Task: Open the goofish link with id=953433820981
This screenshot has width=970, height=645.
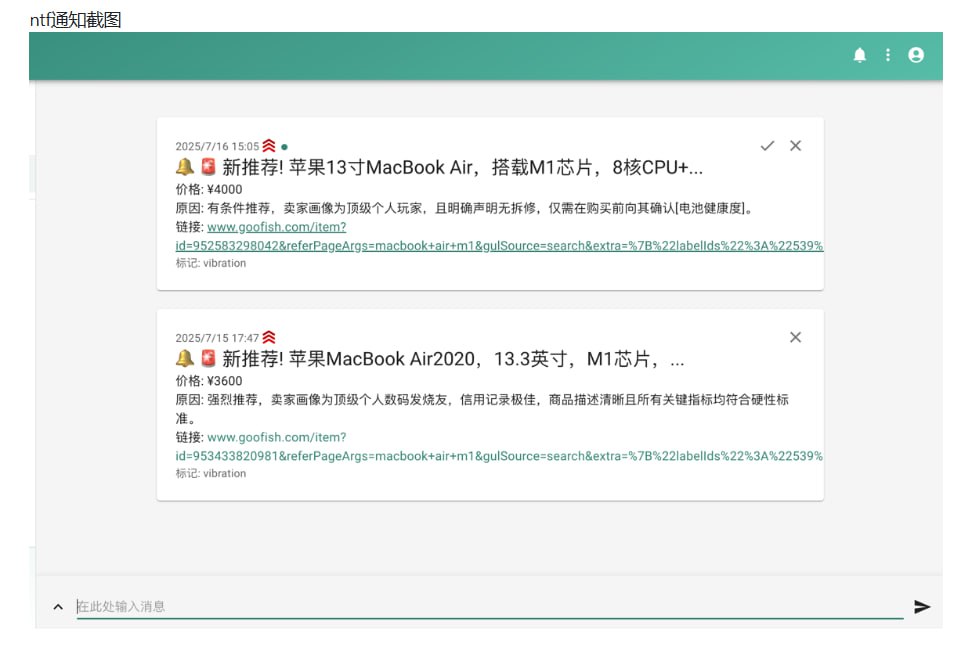Action: coord(499,446)
